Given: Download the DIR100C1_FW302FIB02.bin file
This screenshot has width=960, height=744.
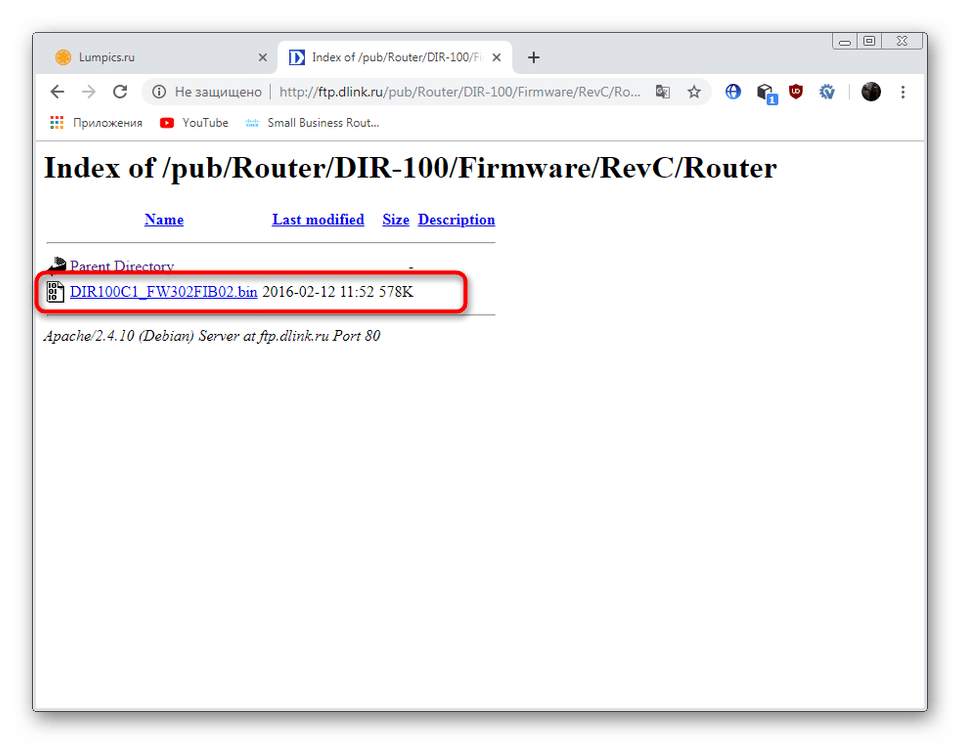Looking at the screenshot, I should (163, 292).
